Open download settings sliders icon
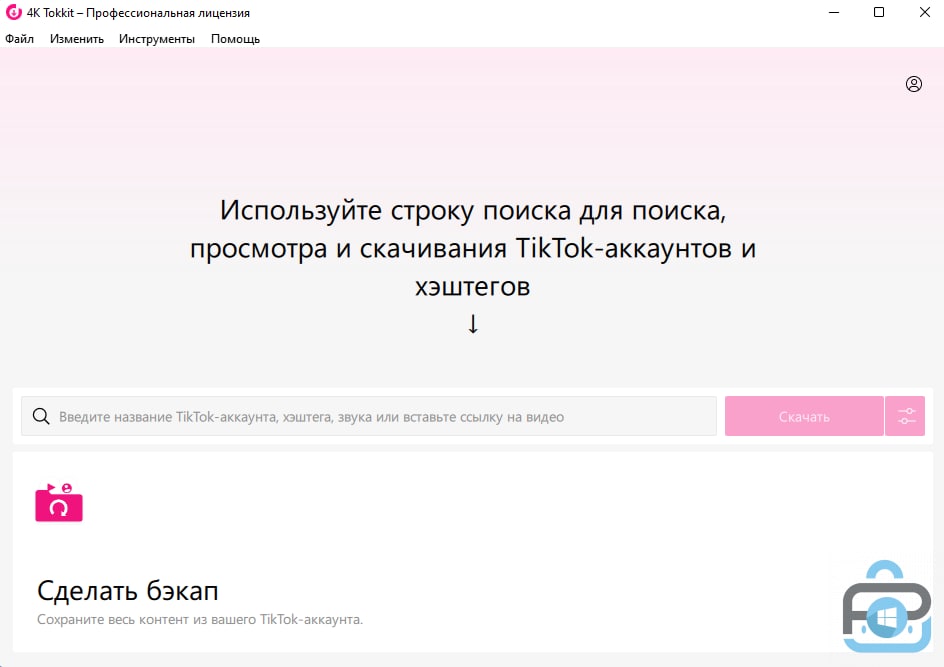 click(905, 416)
